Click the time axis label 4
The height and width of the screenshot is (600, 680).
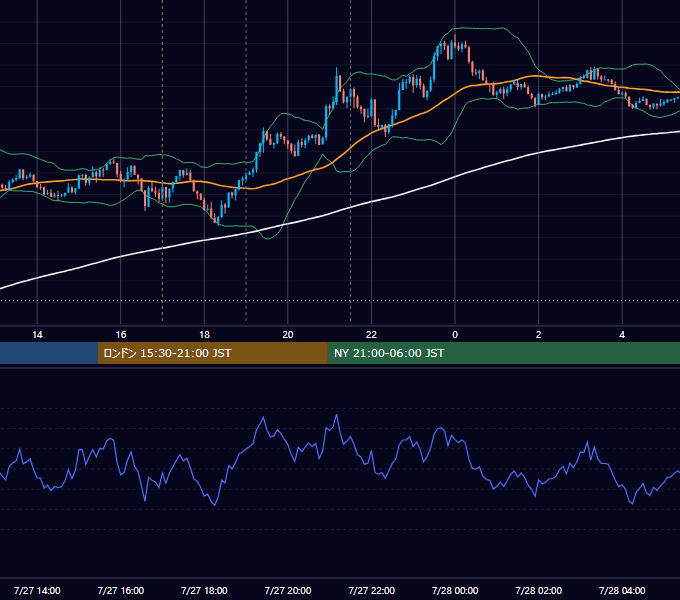tap(622, 335)
